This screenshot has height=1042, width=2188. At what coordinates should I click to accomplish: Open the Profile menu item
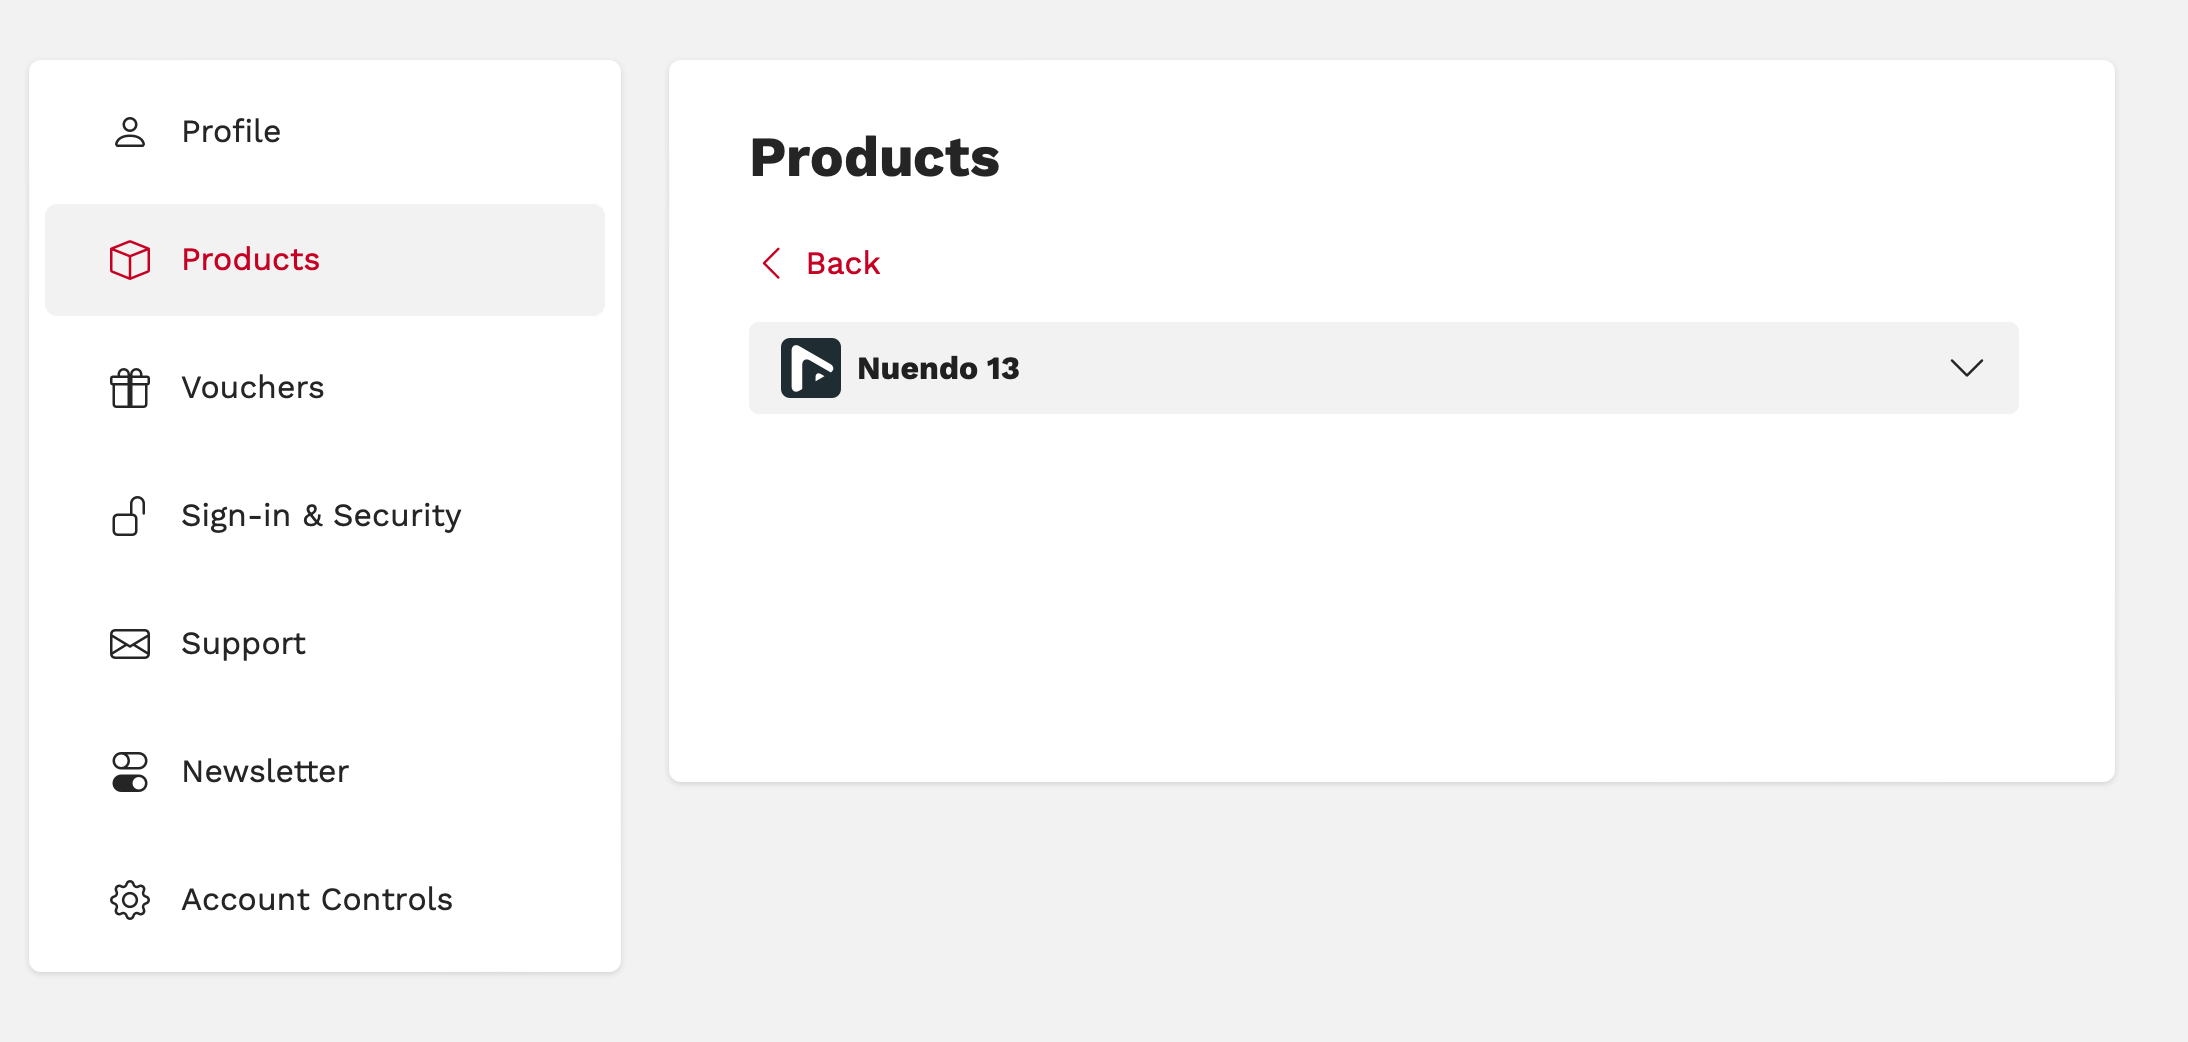[231, 132]
